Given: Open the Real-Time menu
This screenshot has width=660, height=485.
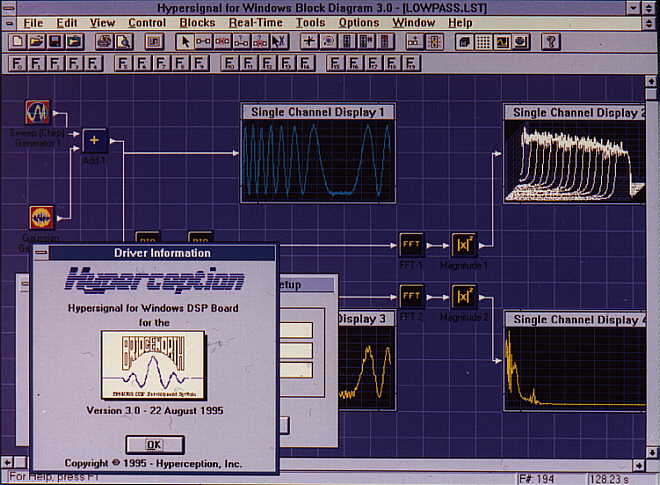Looking at the screenshot, I should [255, 23].
